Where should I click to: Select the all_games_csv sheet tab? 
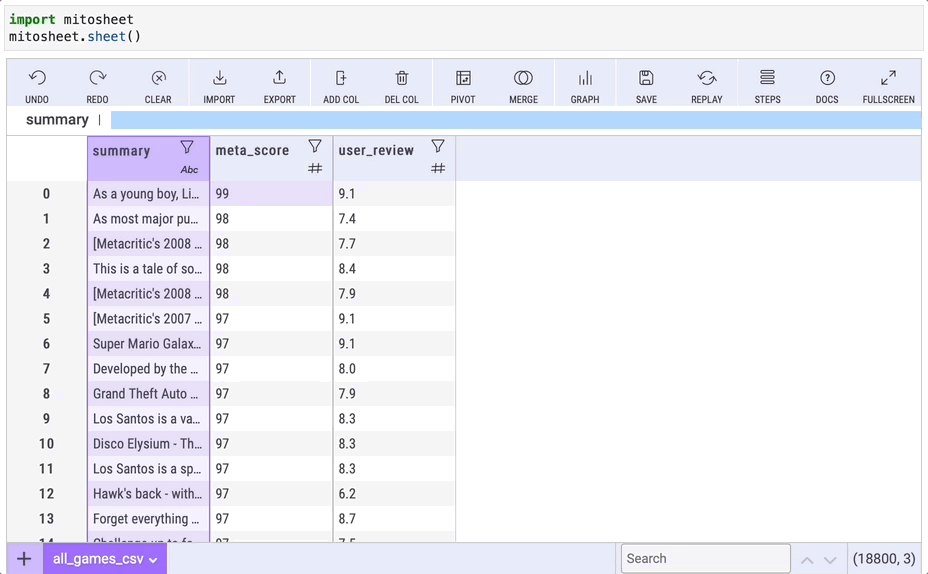coord(98,560)
